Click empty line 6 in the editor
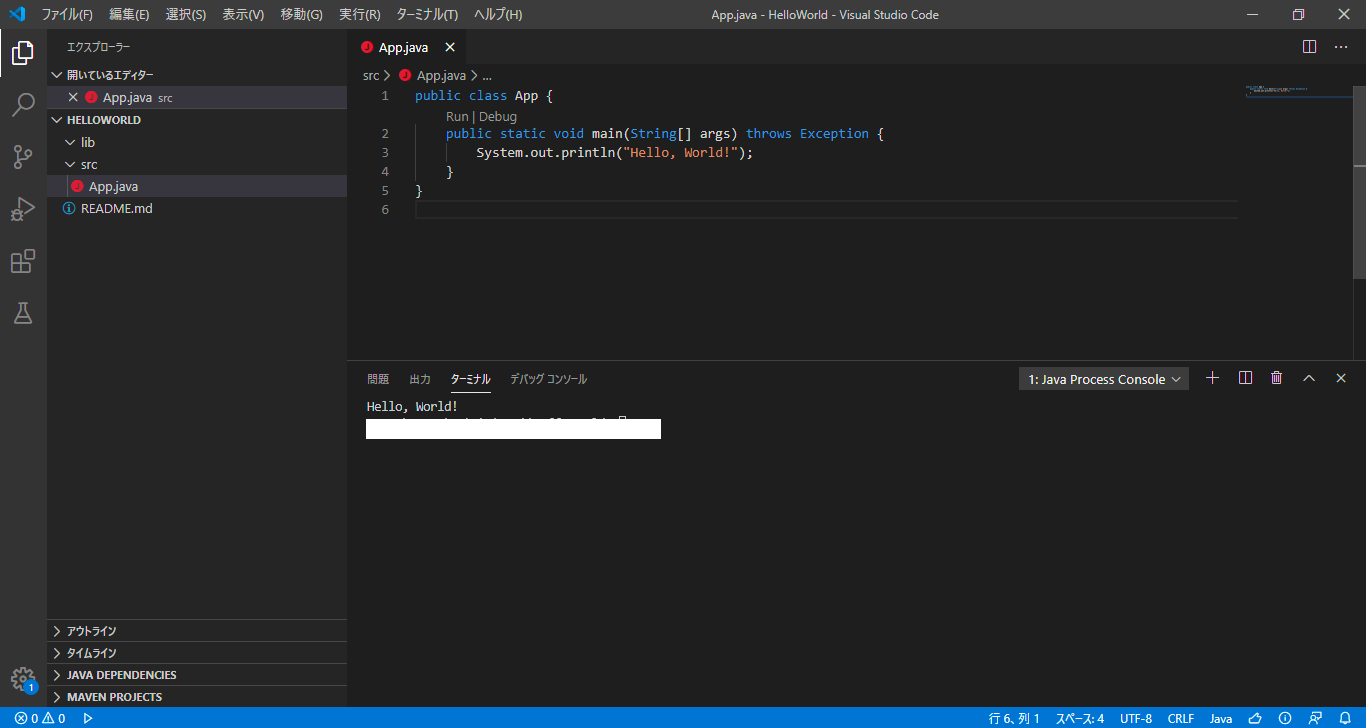 (x=826, y=209)
